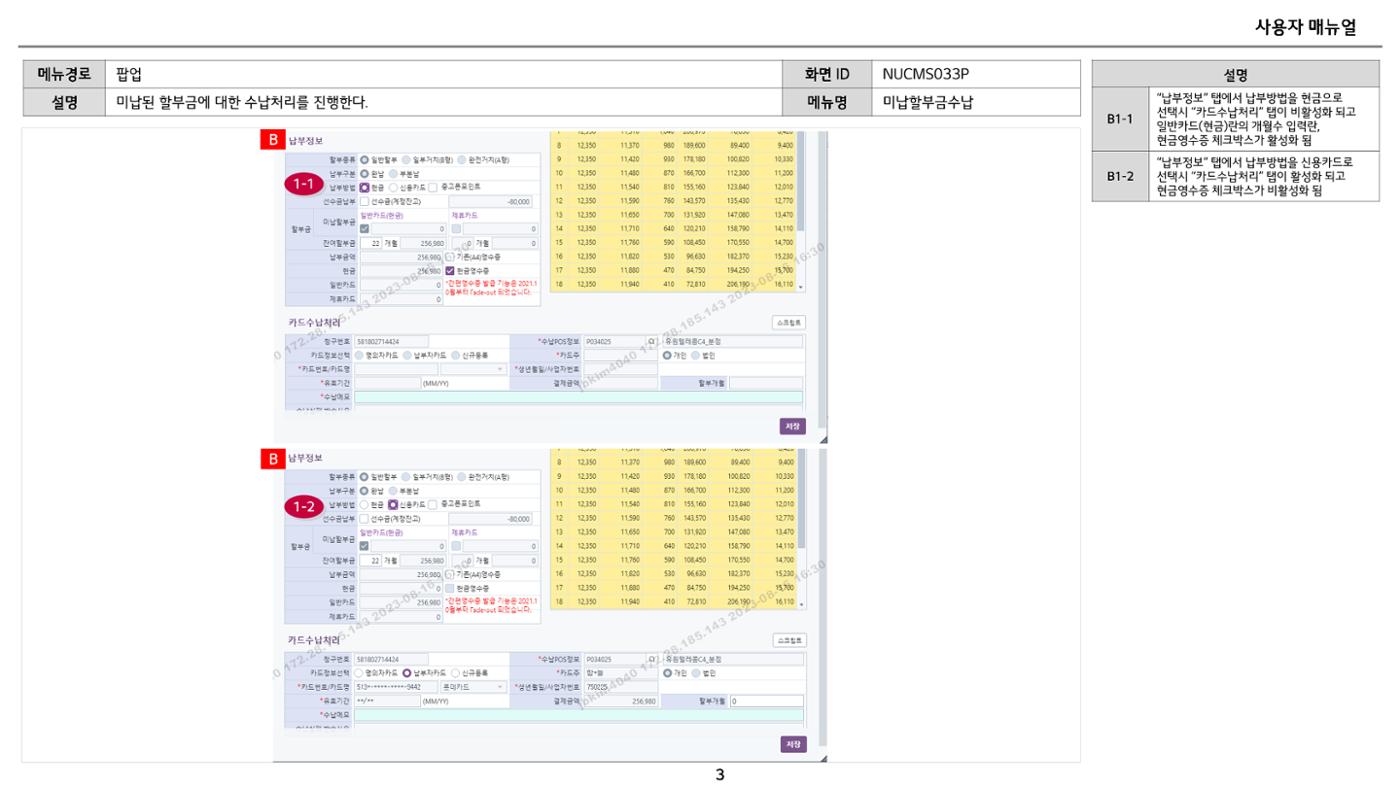Toggle 기존(A4)영수증 checkbox in screenshot 1-1
Viewport: 1400px width, 788px height.
coord(449,257)
